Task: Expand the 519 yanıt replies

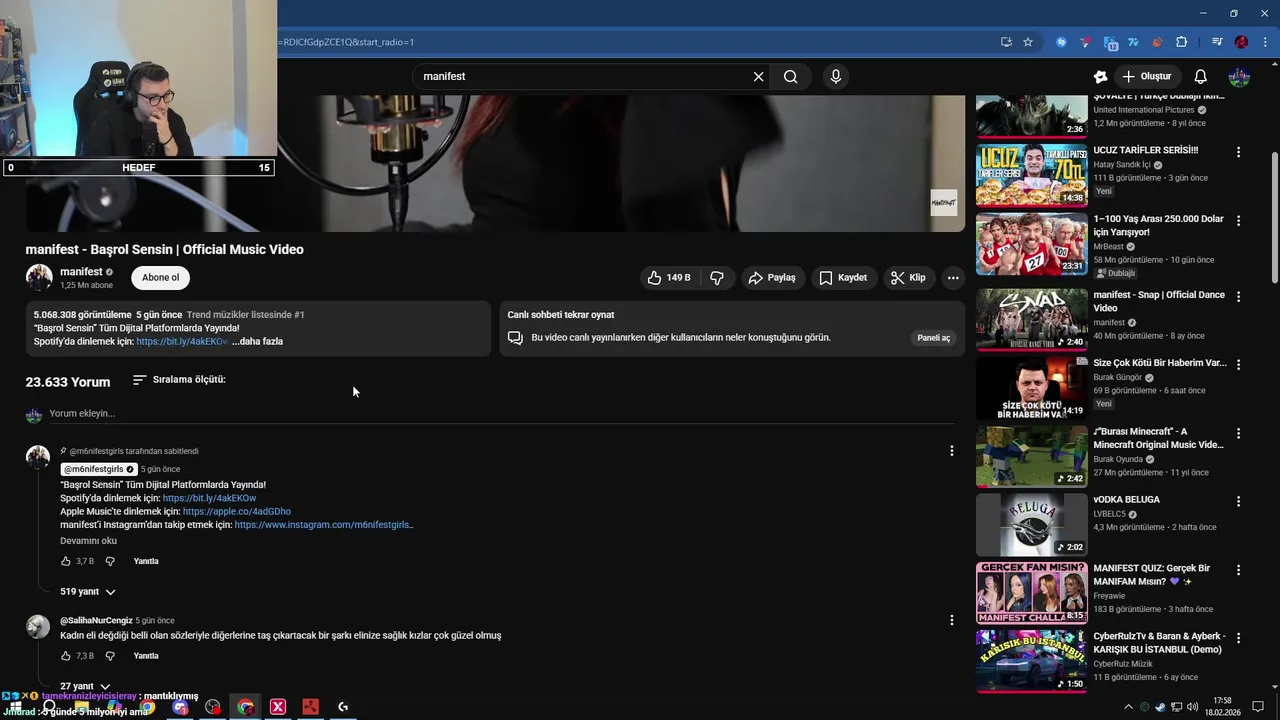Action: [x=88, y=592]
